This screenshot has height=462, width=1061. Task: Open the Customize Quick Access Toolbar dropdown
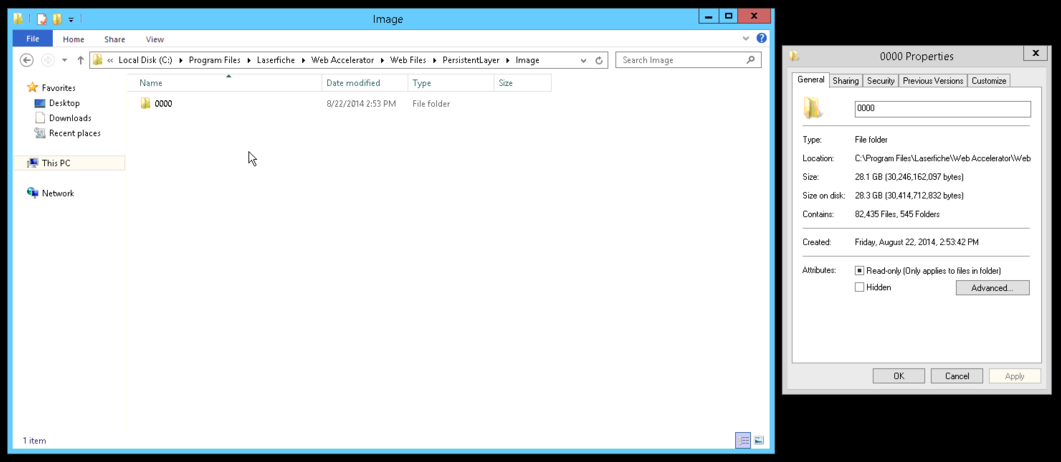71,20
